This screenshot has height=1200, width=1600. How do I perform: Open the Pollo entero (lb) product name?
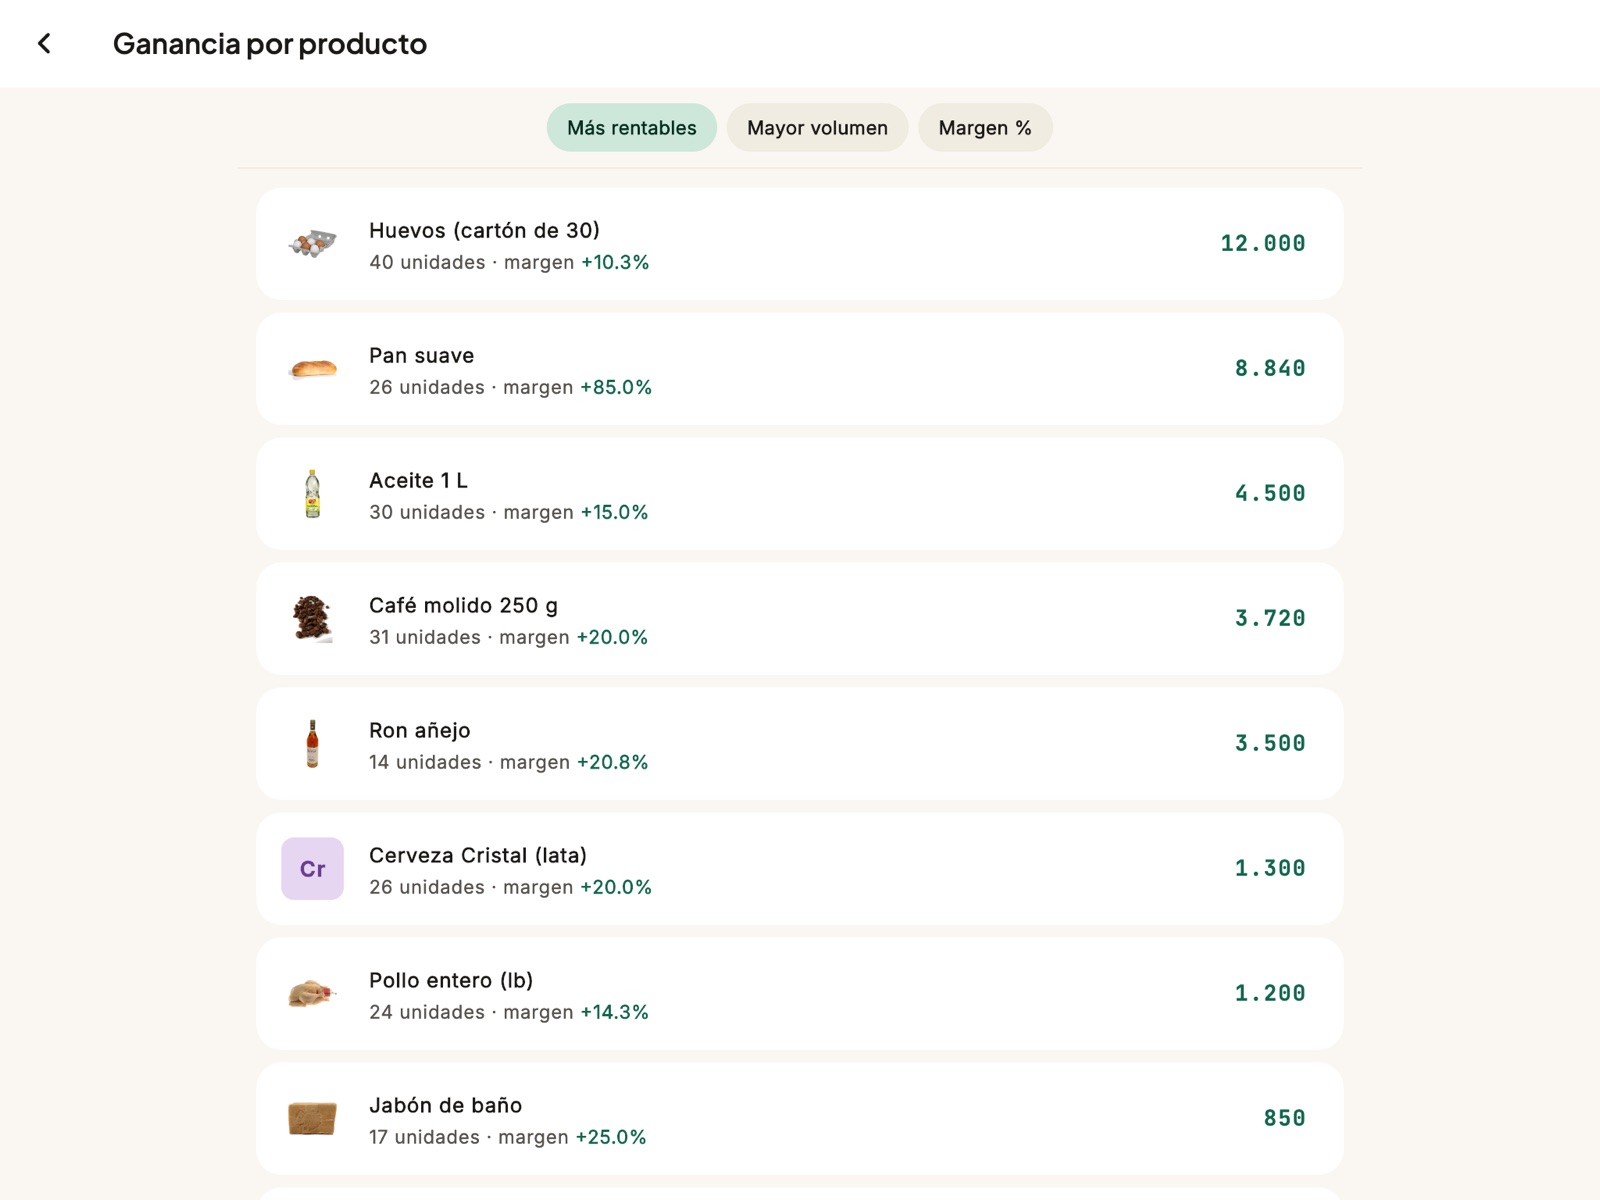pyautogui.click(x=451, y=980)
